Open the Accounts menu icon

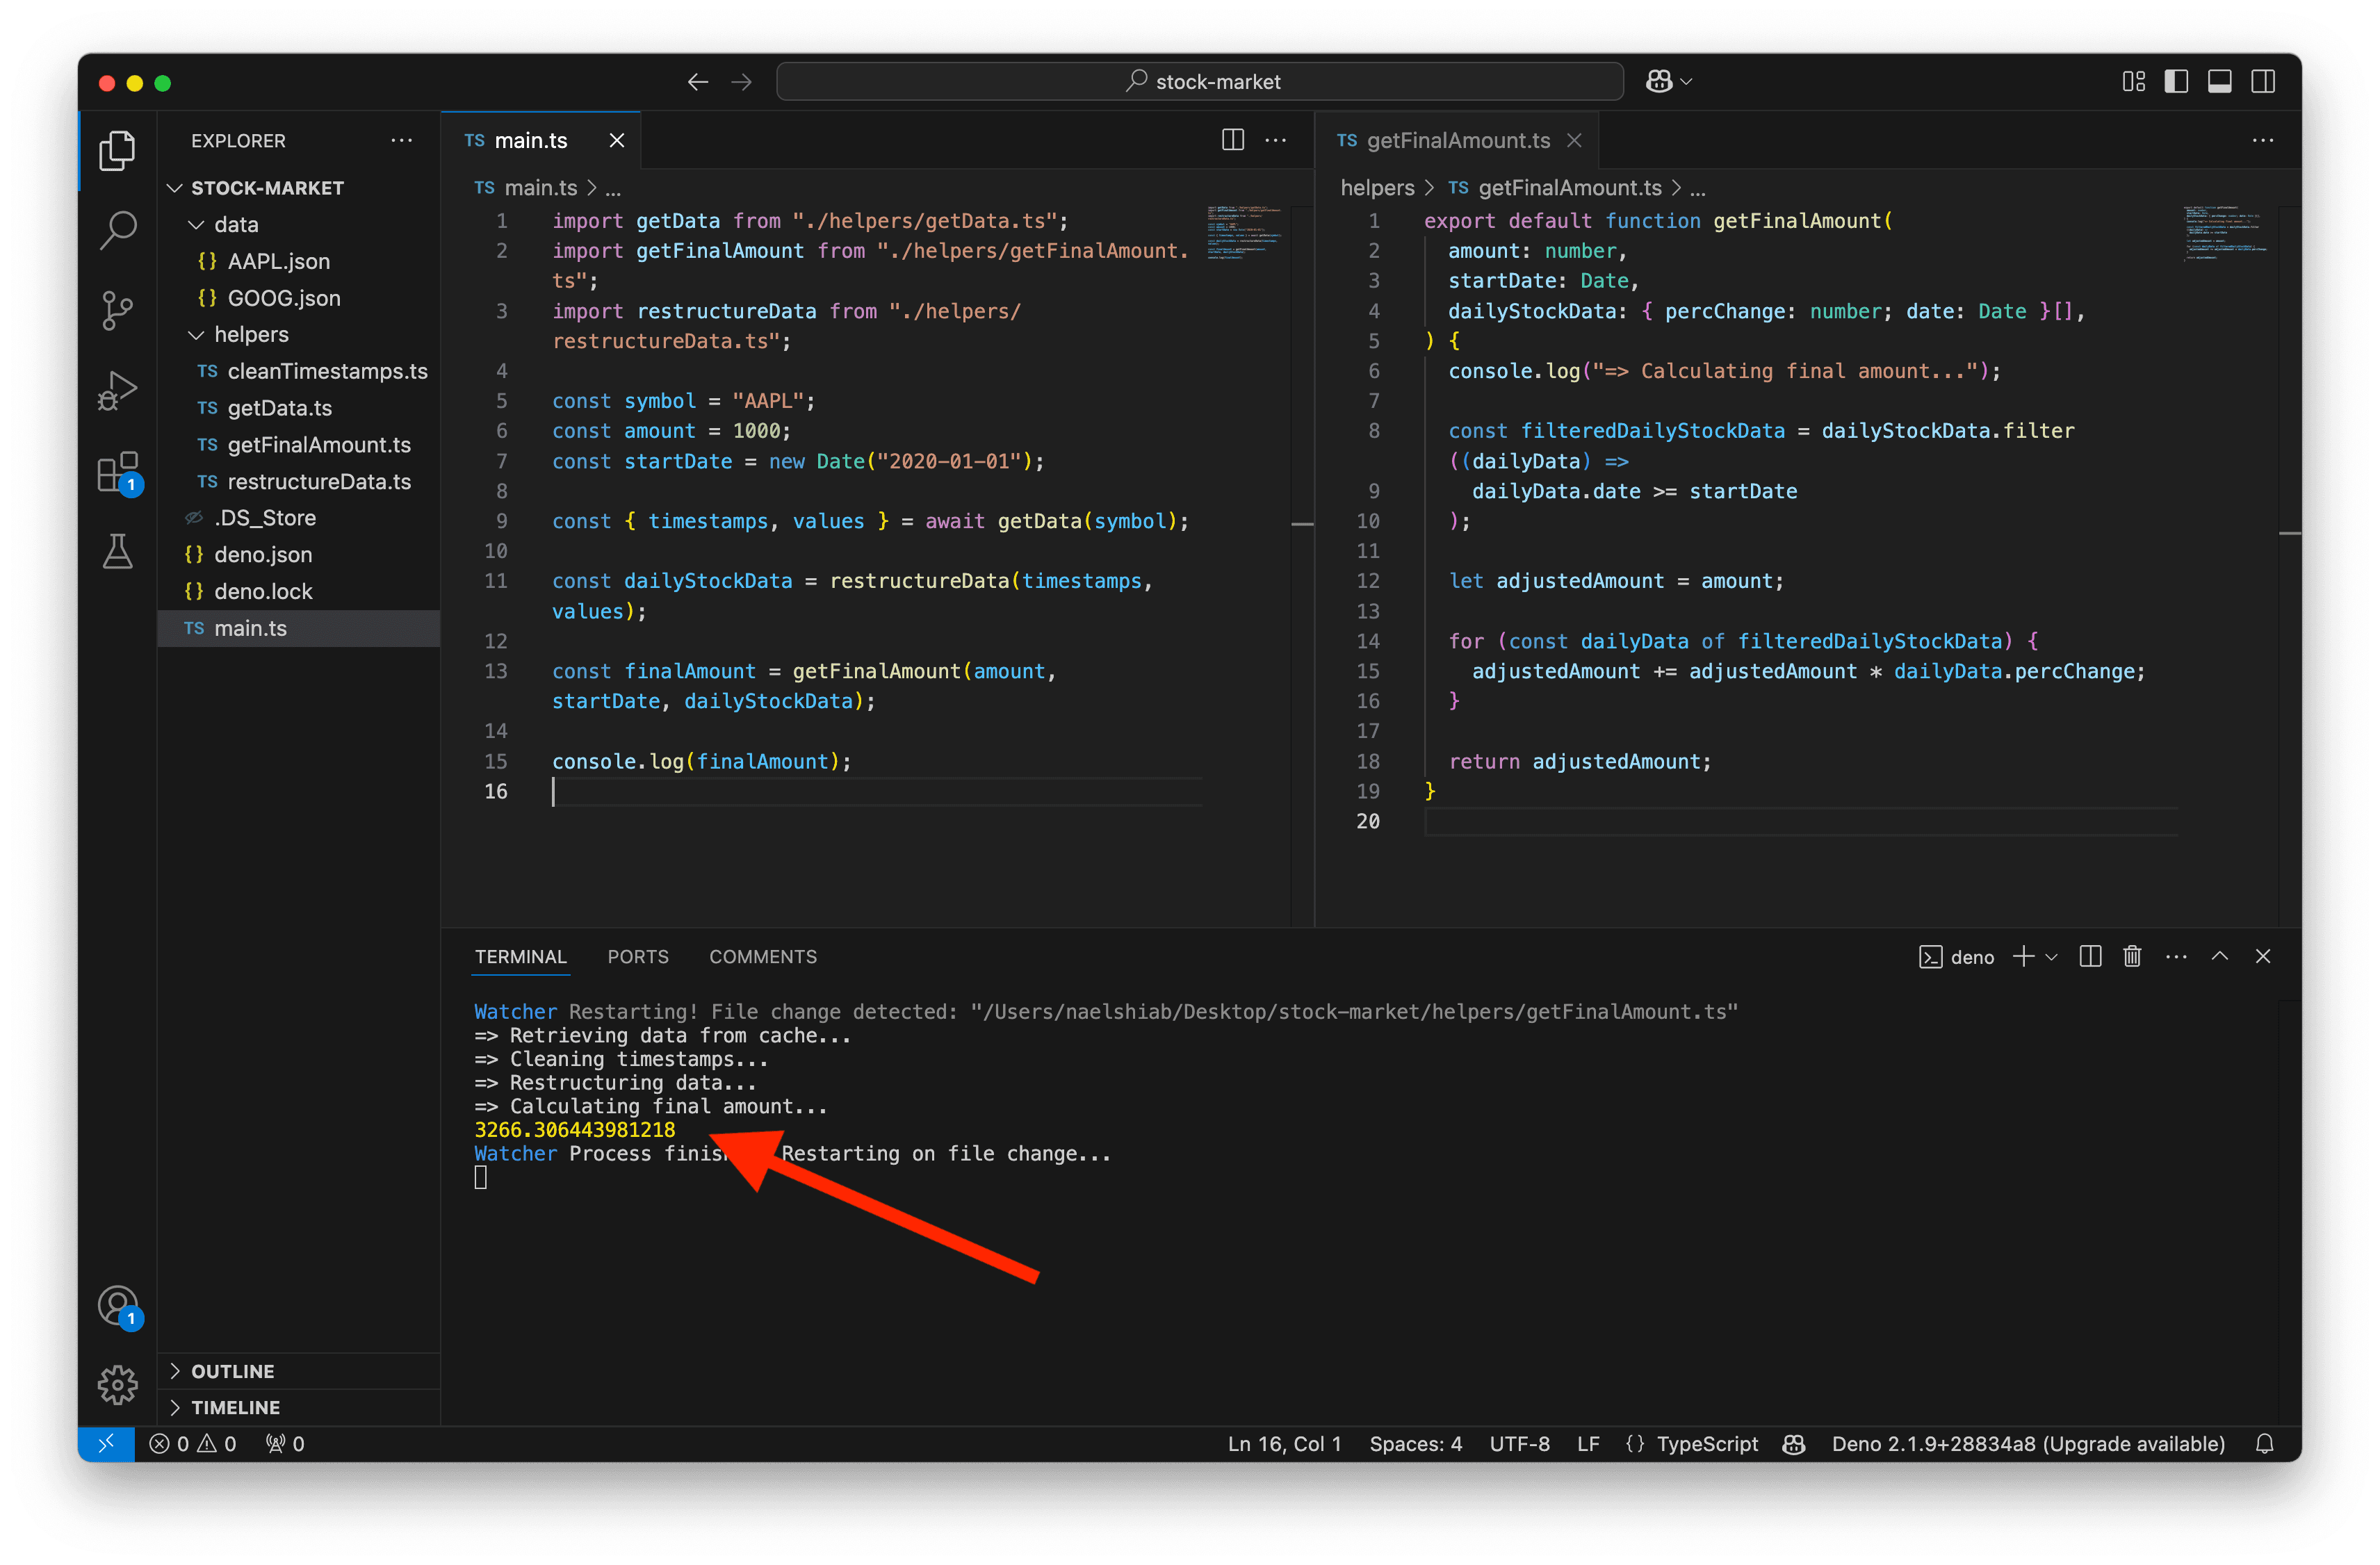coord(117,1305)
